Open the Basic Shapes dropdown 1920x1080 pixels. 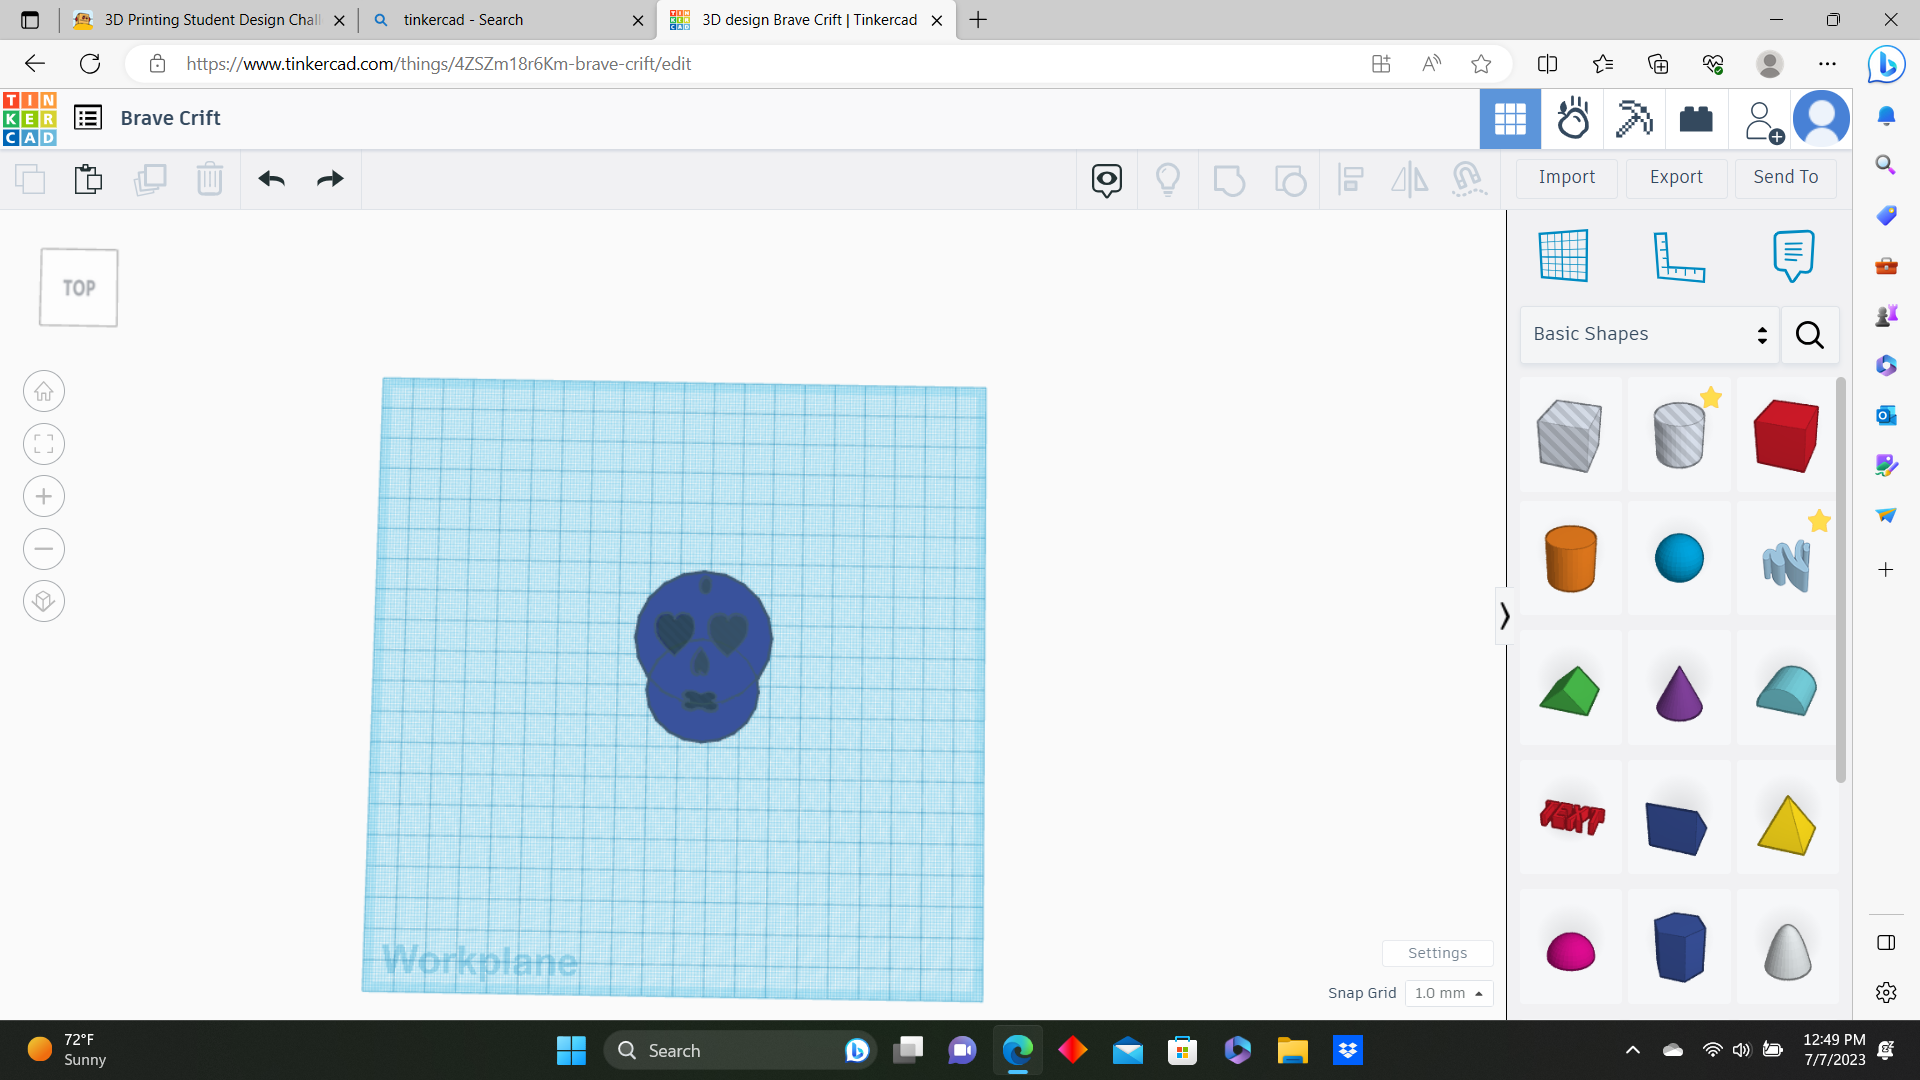[1648, 334]
